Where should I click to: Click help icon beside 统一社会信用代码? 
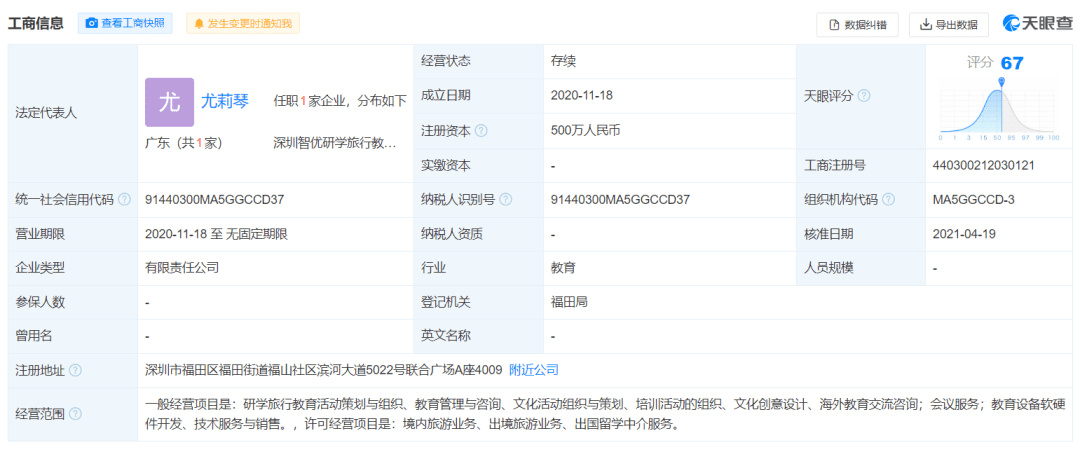(x=124, y=200)
